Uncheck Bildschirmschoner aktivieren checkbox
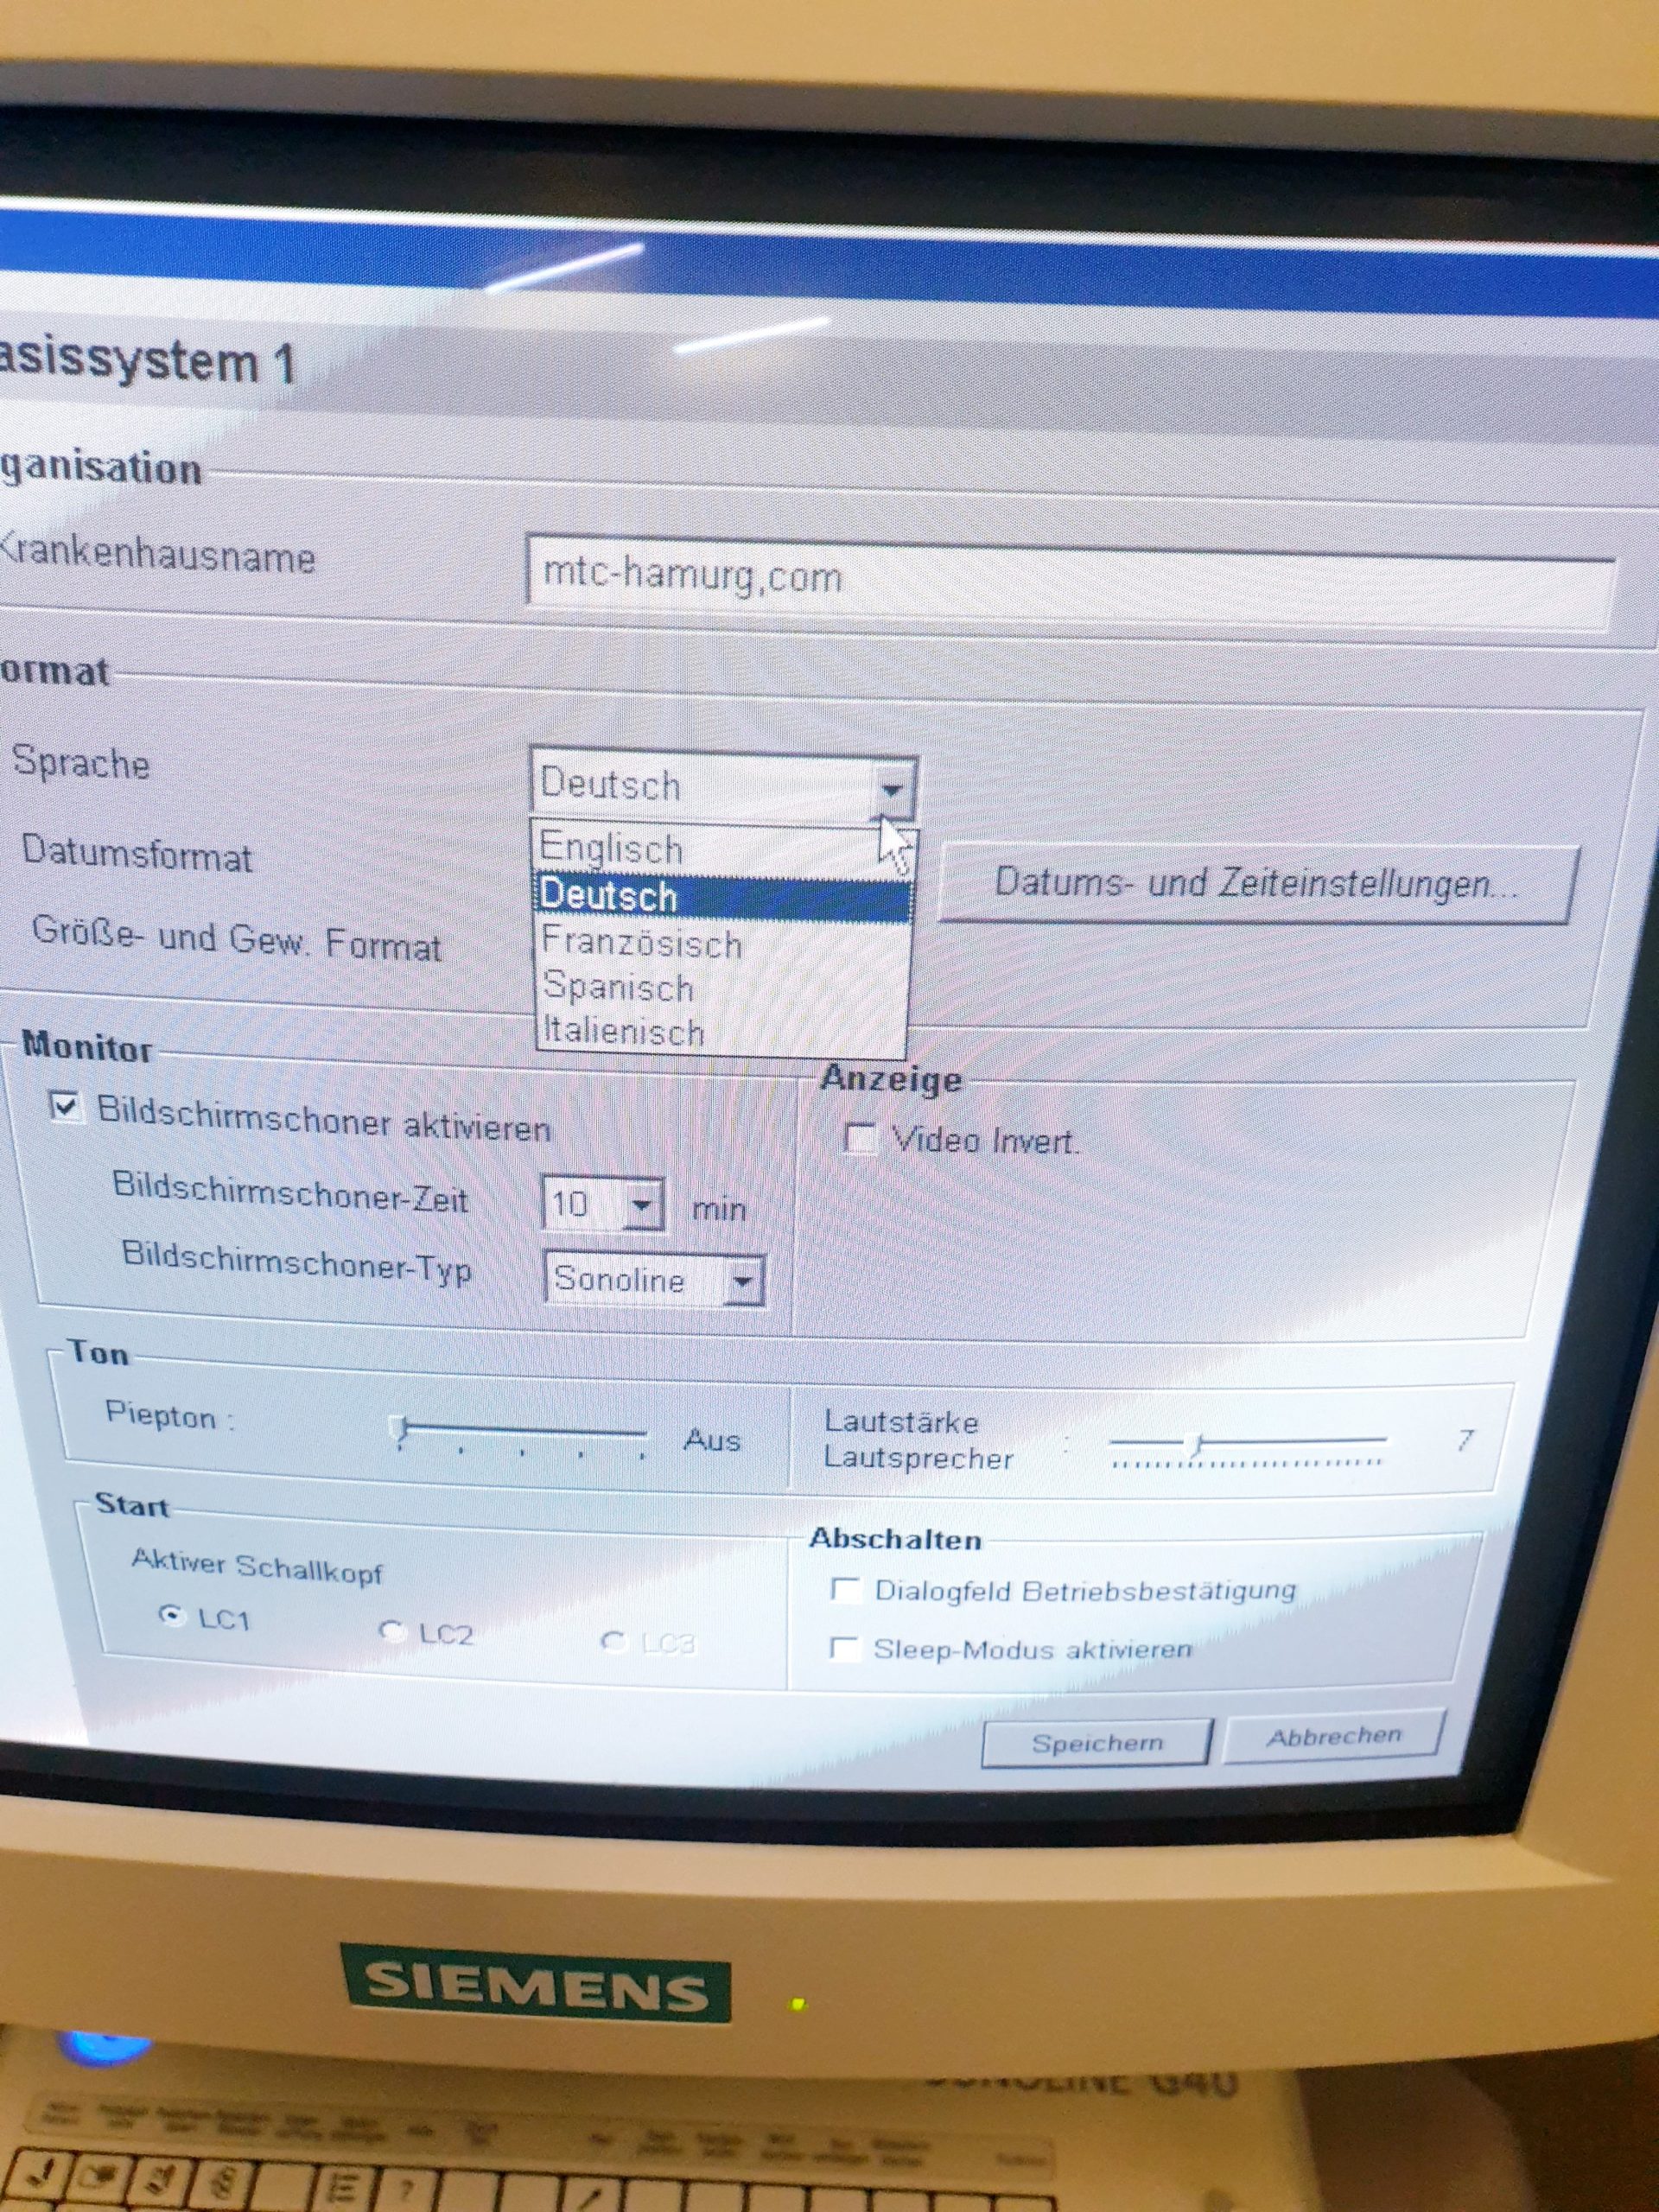The image size is (1659, 2212). tap(65, 1107)
